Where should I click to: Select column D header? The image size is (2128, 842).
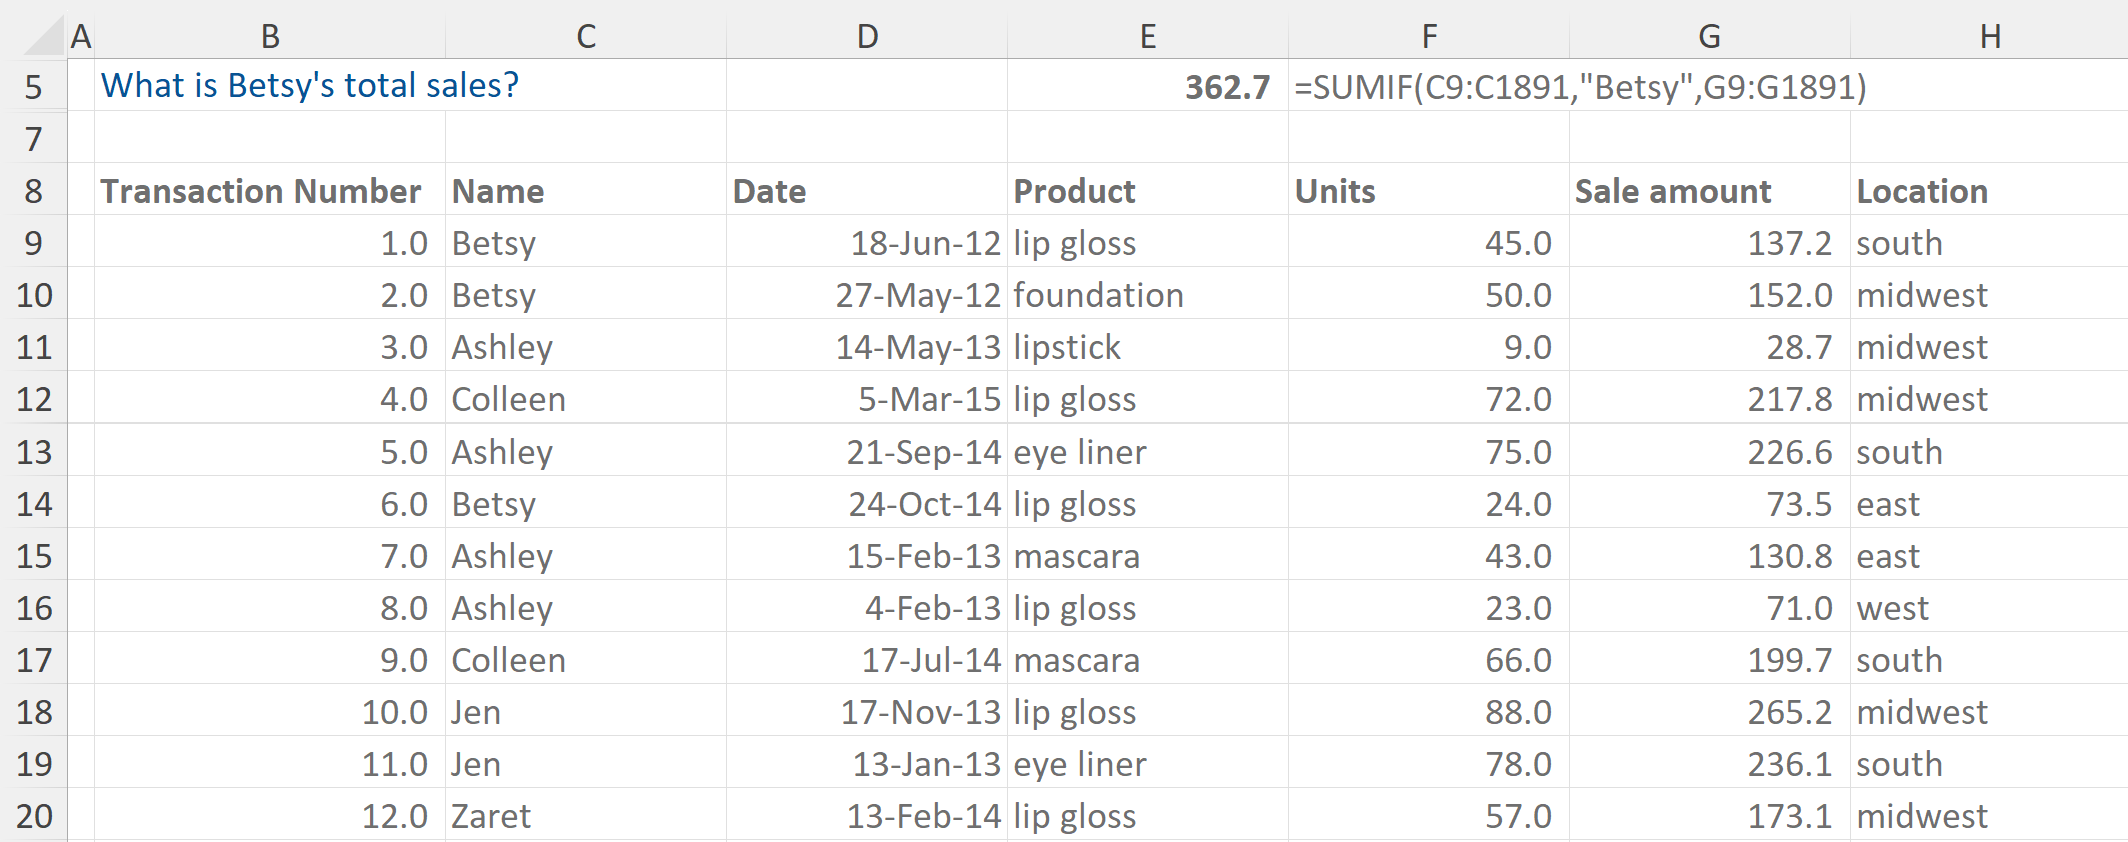click(x=867, y=37)
